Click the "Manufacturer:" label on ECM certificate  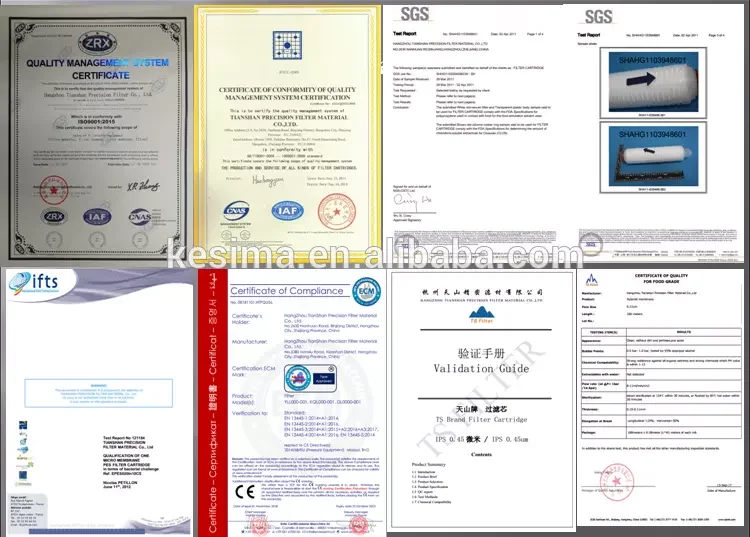coord(249,342)
